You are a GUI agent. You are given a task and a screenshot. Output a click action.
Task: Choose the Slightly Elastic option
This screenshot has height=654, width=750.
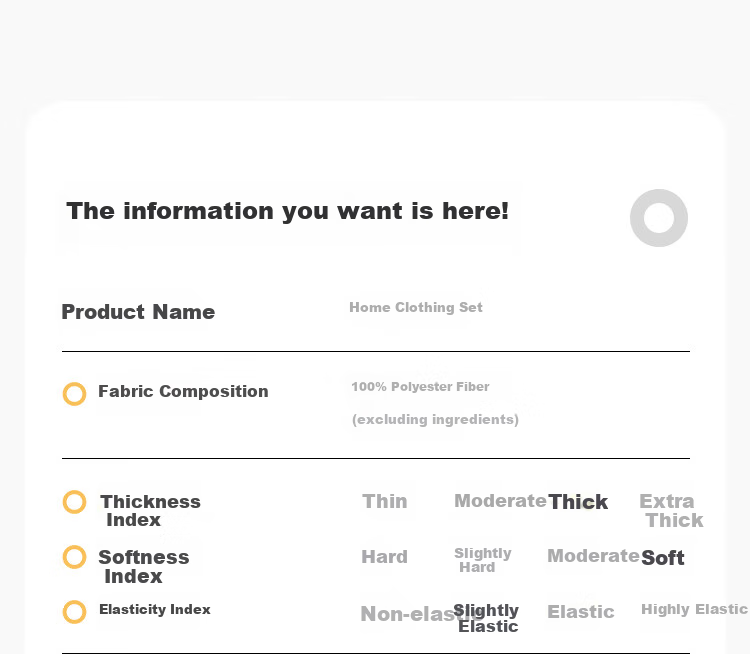tap(486, 618)
